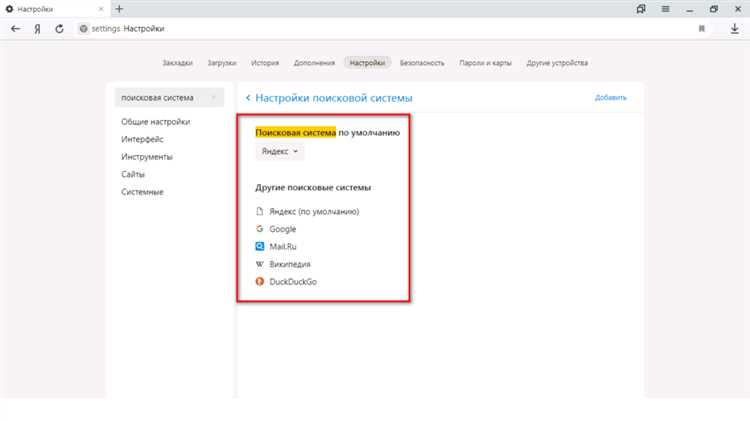Clear the settings search field with X
The width and height of the screenshot is (750, 421).
pyautogui.click(x=213, y=97)
